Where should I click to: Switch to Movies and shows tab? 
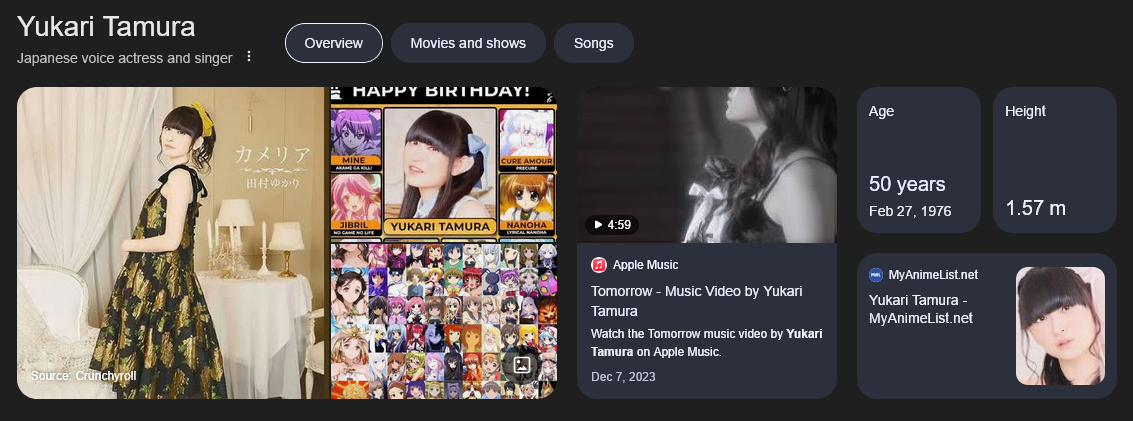[468, 43]
